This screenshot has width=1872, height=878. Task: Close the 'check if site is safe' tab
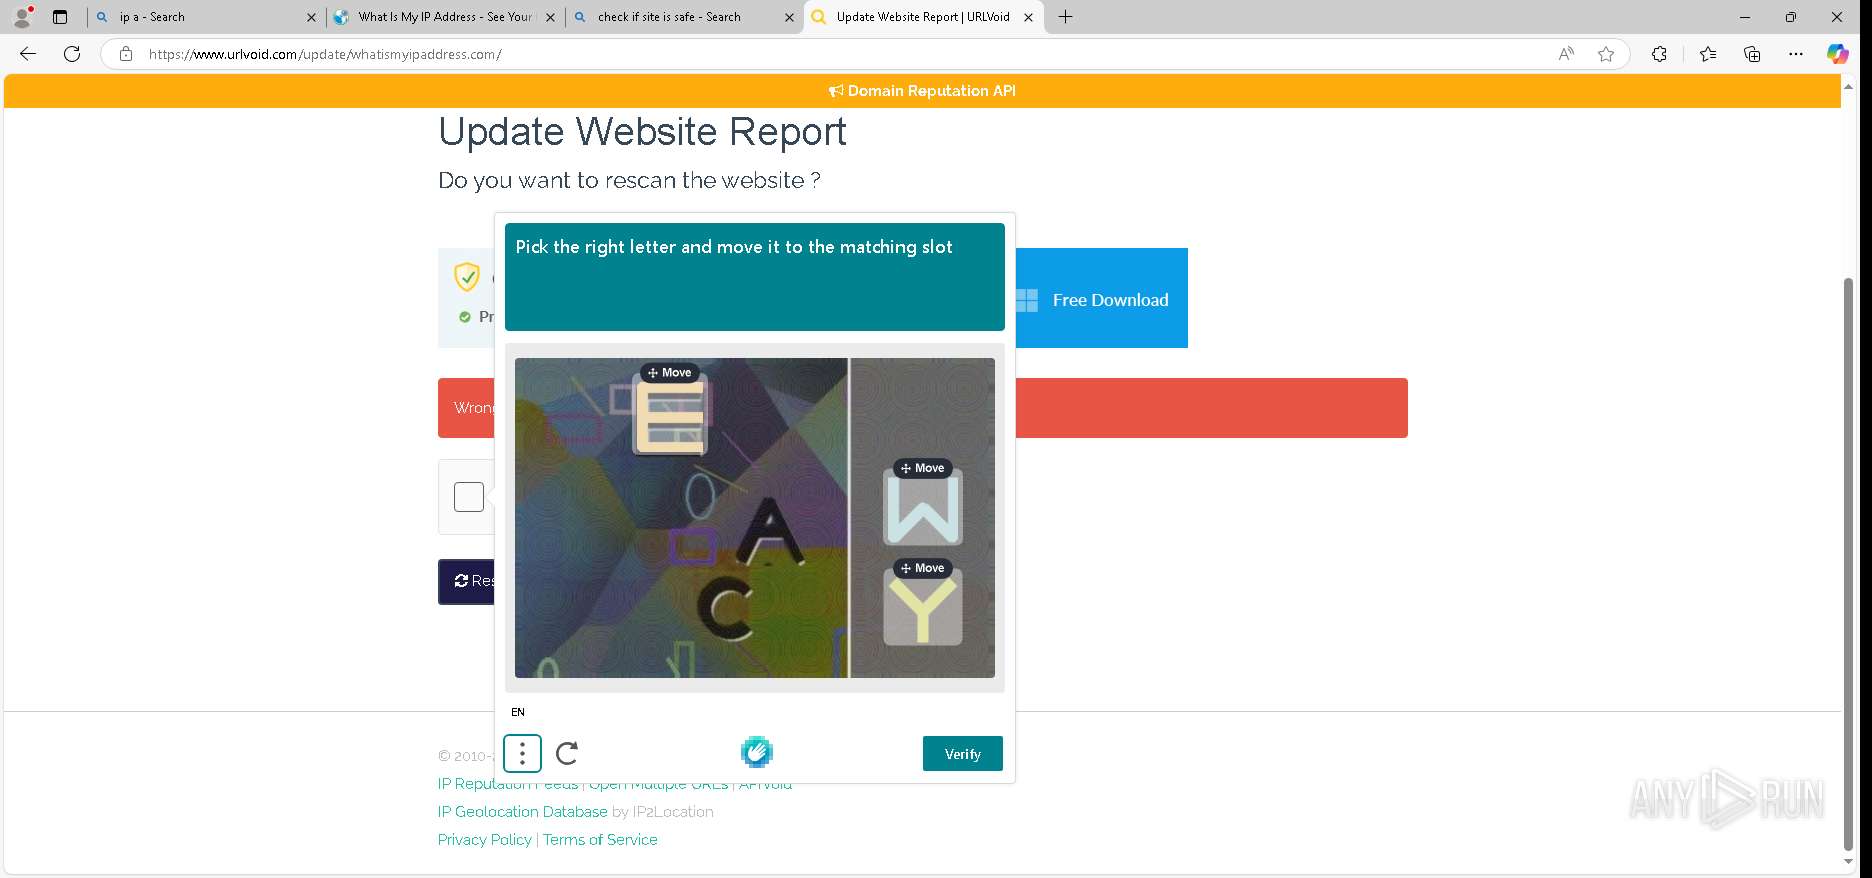[789, 17]
